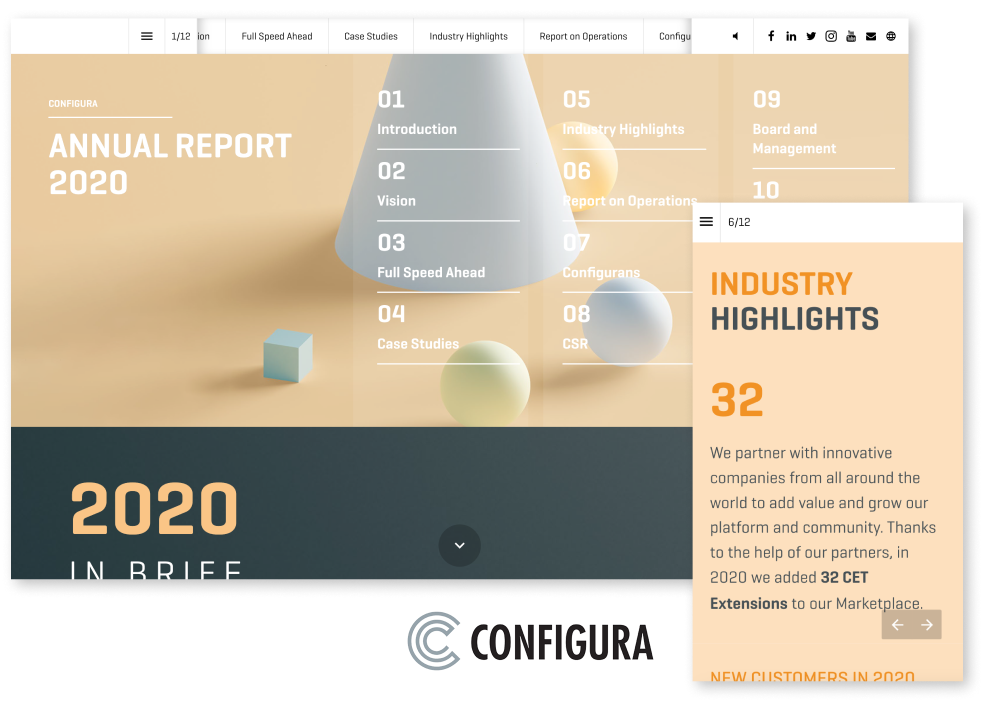
Task: Open the globe language selector
Action: coord(891,36)
